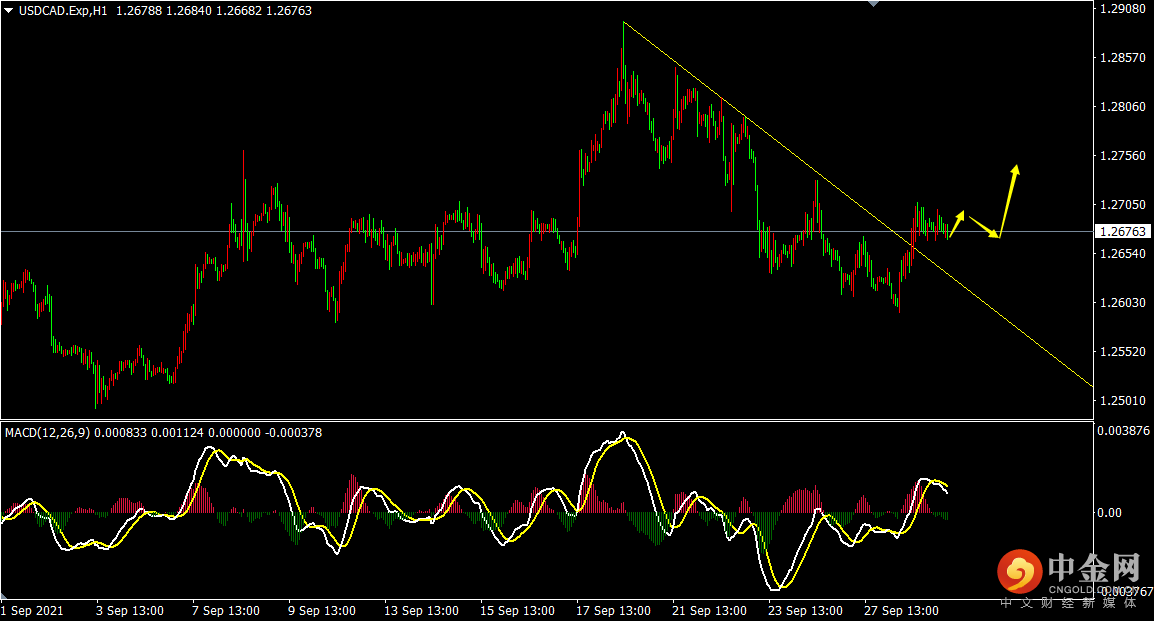The image size is (1154, 621).
Task: Click the 1.29080 price axis label
Action: point(1124,9)
